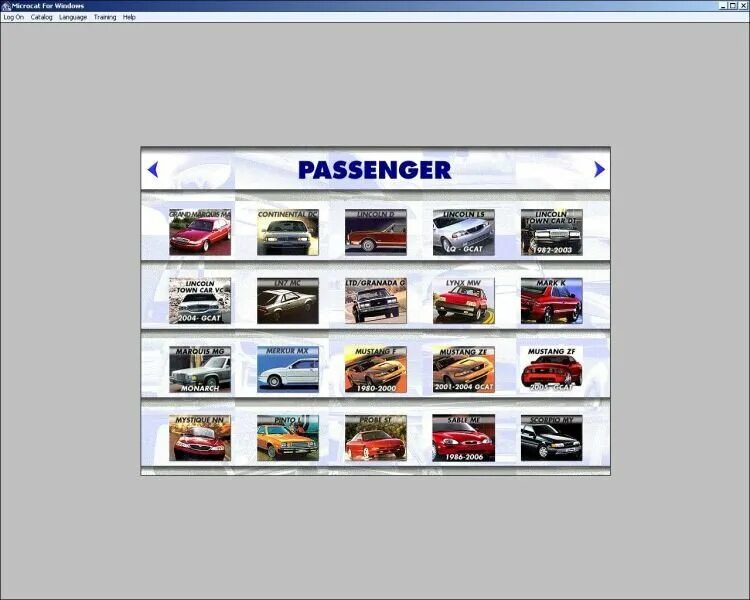Image resolution: width=750 pixels, height=600 pixels.
Task: Select the Mark K catalog
Action: (551, 301)
